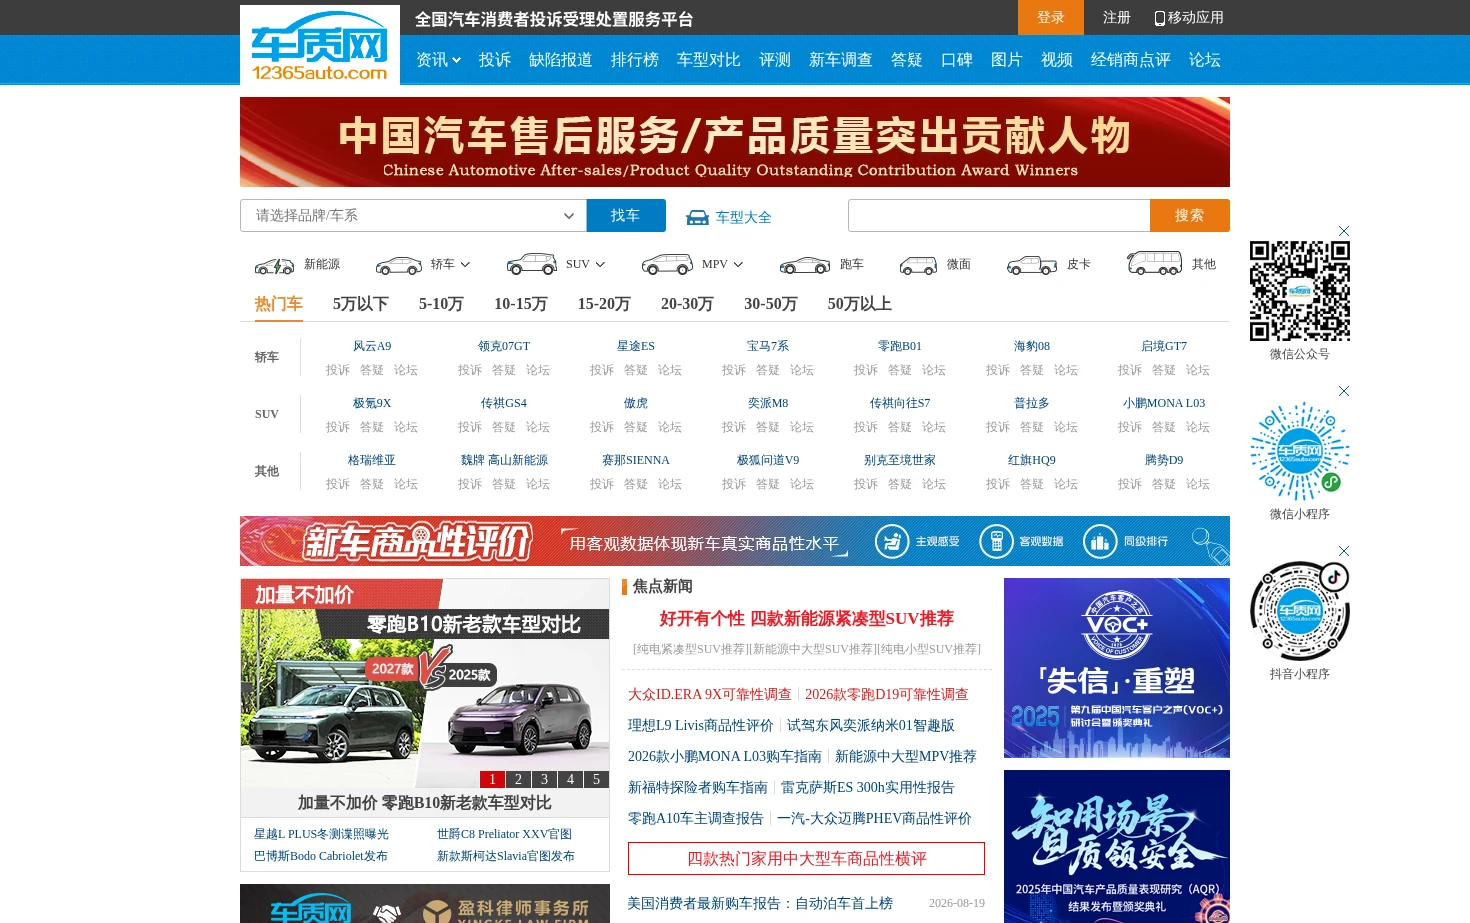The width and height of the screenshot is (1470, 923).
Task: Open the 中国汽车售后服务 award banner
Action: pyautogui.click(x=735, y=142)
